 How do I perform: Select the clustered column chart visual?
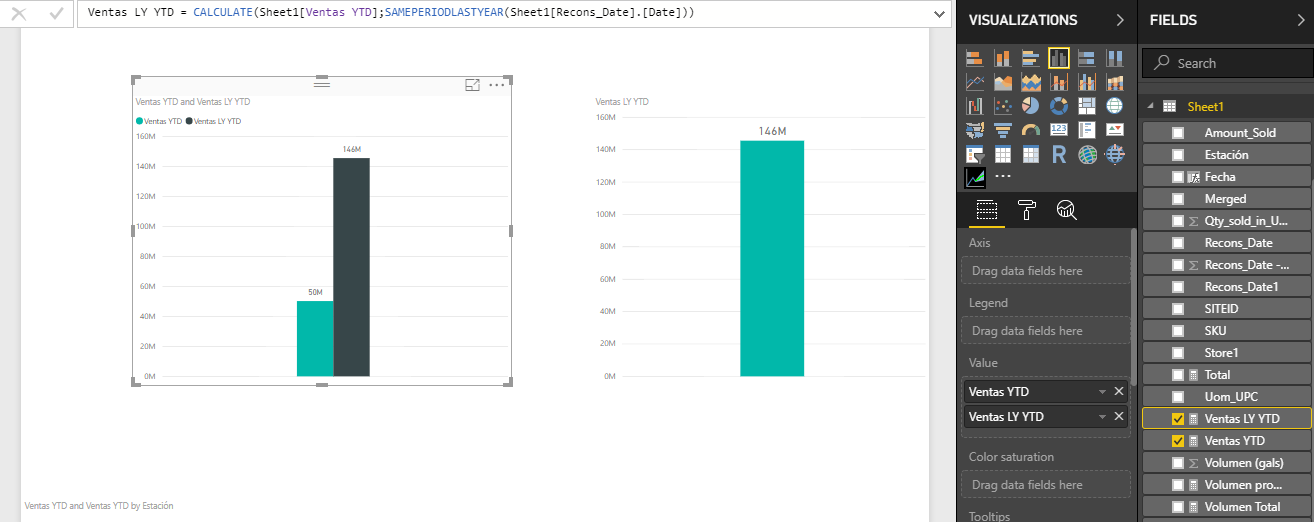(x=1059, y=58)
